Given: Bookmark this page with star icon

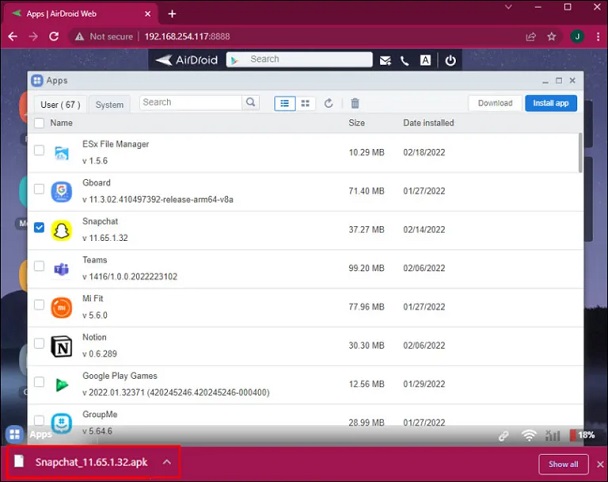Looking at the screenshot, I should click(551, 36).
